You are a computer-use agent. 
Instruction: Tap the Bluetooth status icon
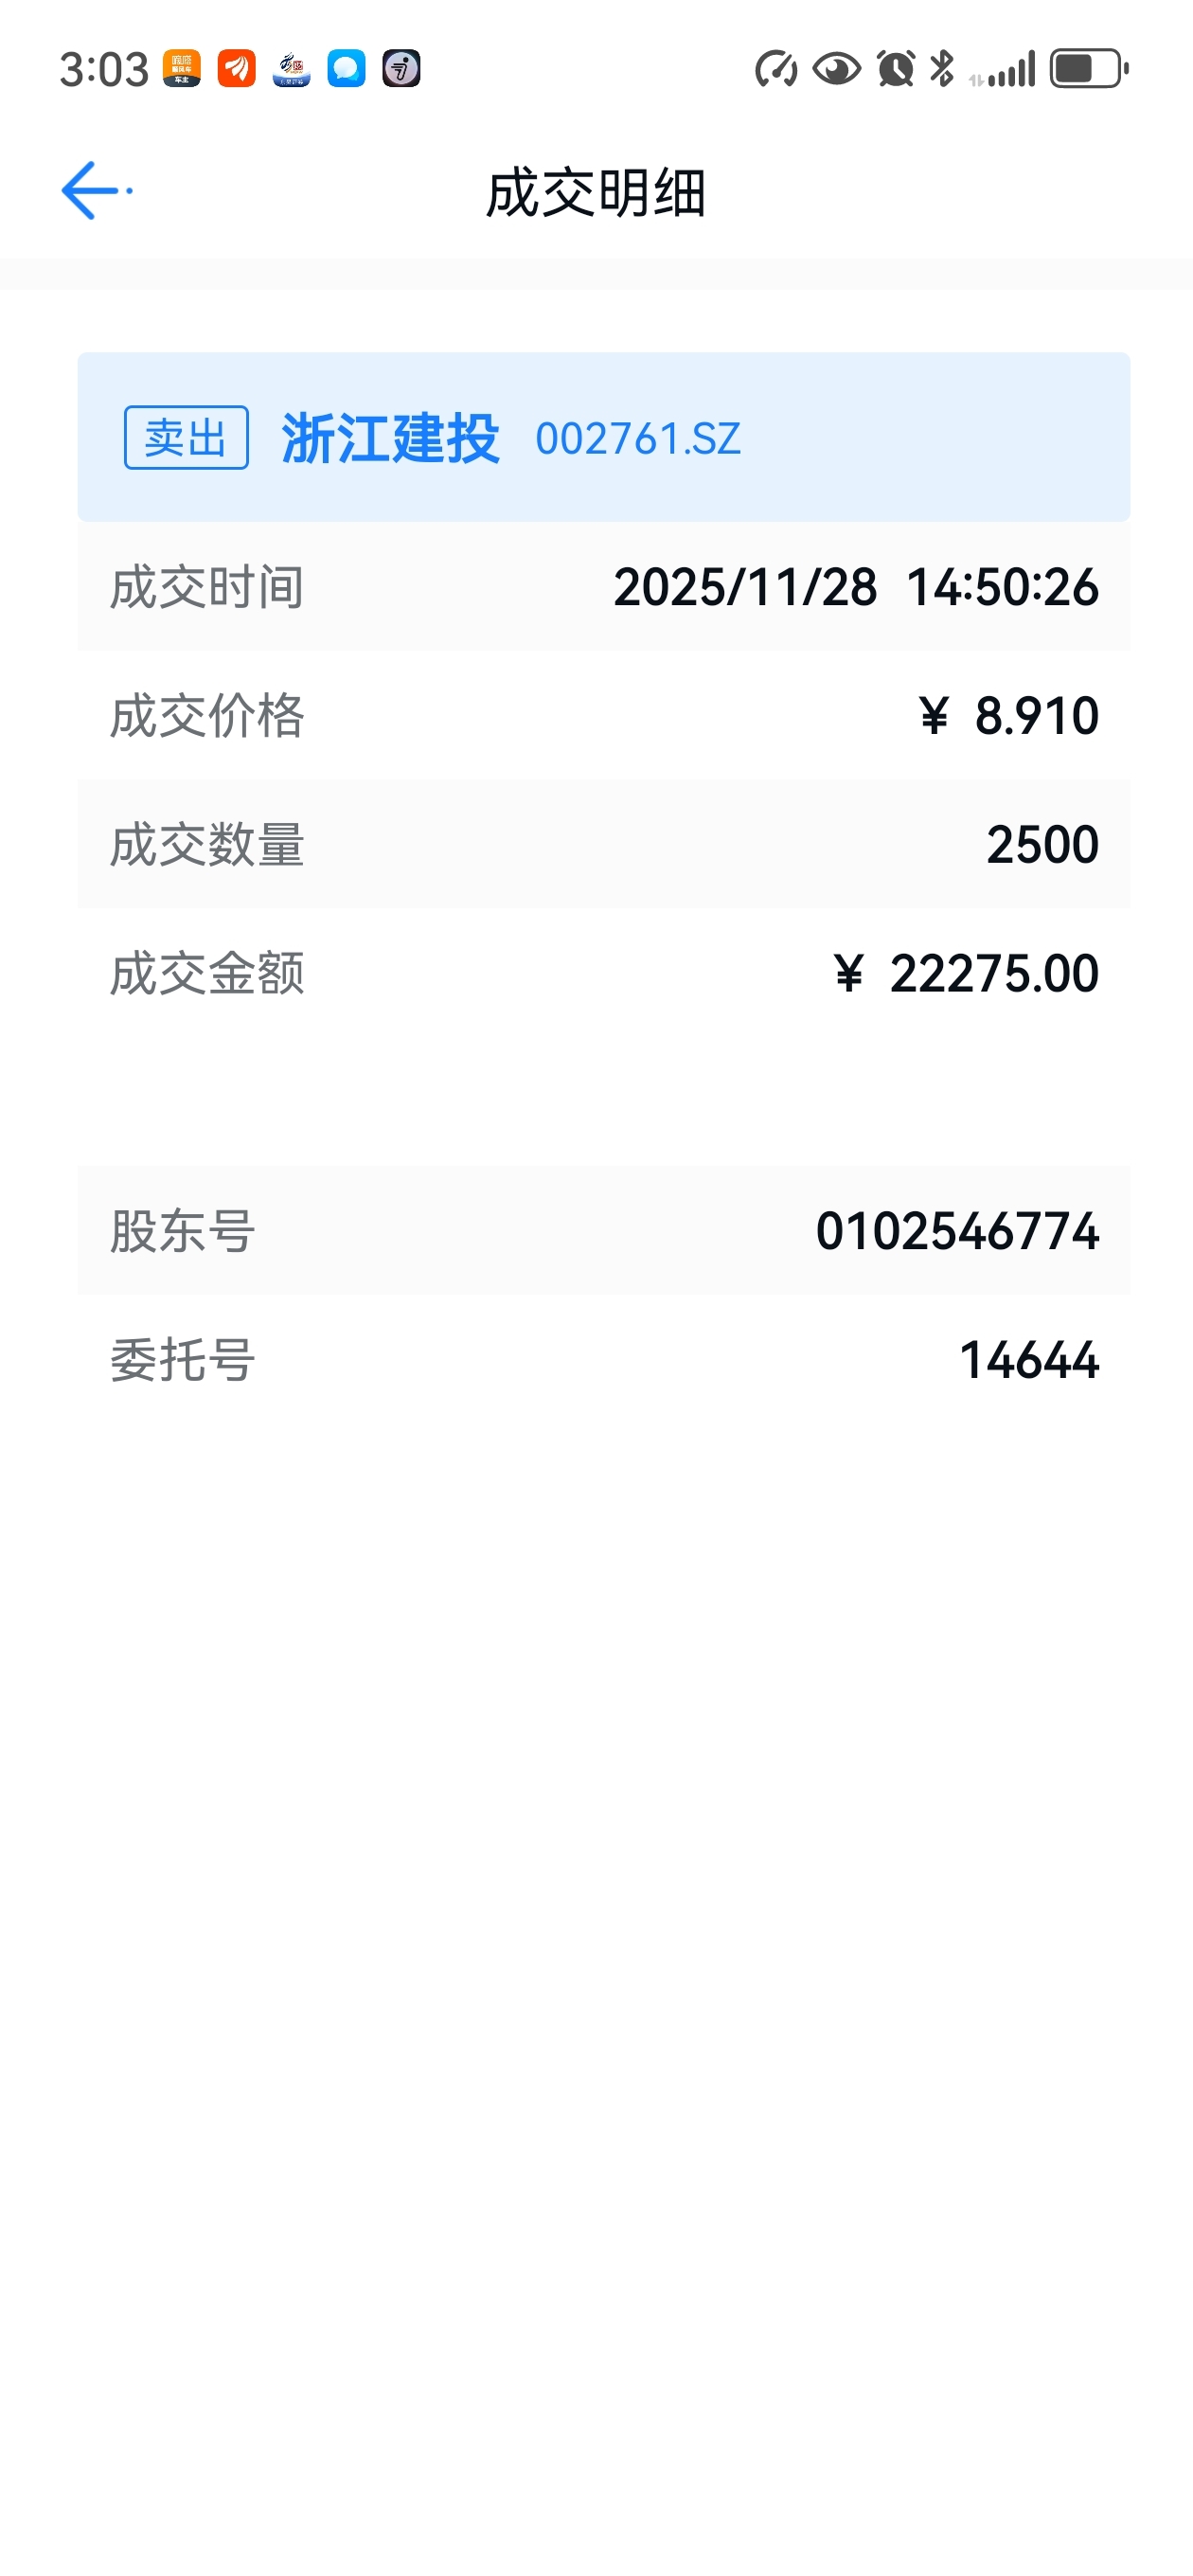tap(942, 69)
